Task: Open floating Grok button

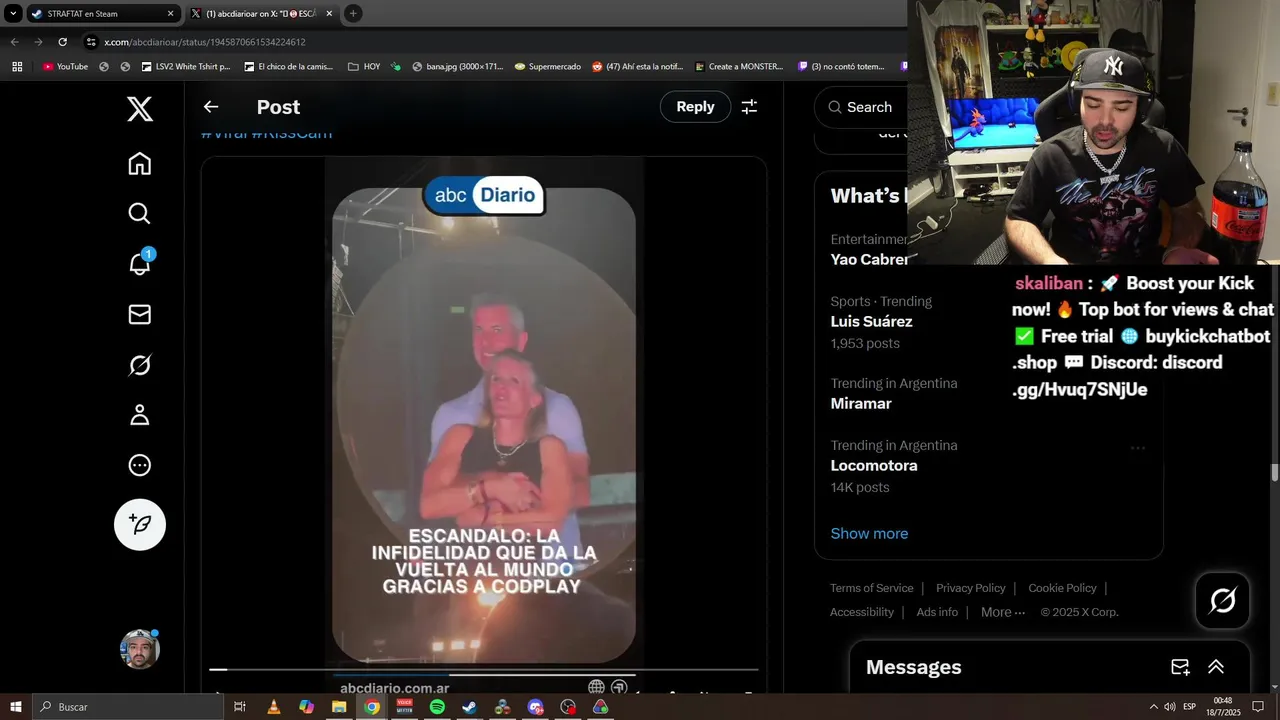Action: coord(1222,600)
